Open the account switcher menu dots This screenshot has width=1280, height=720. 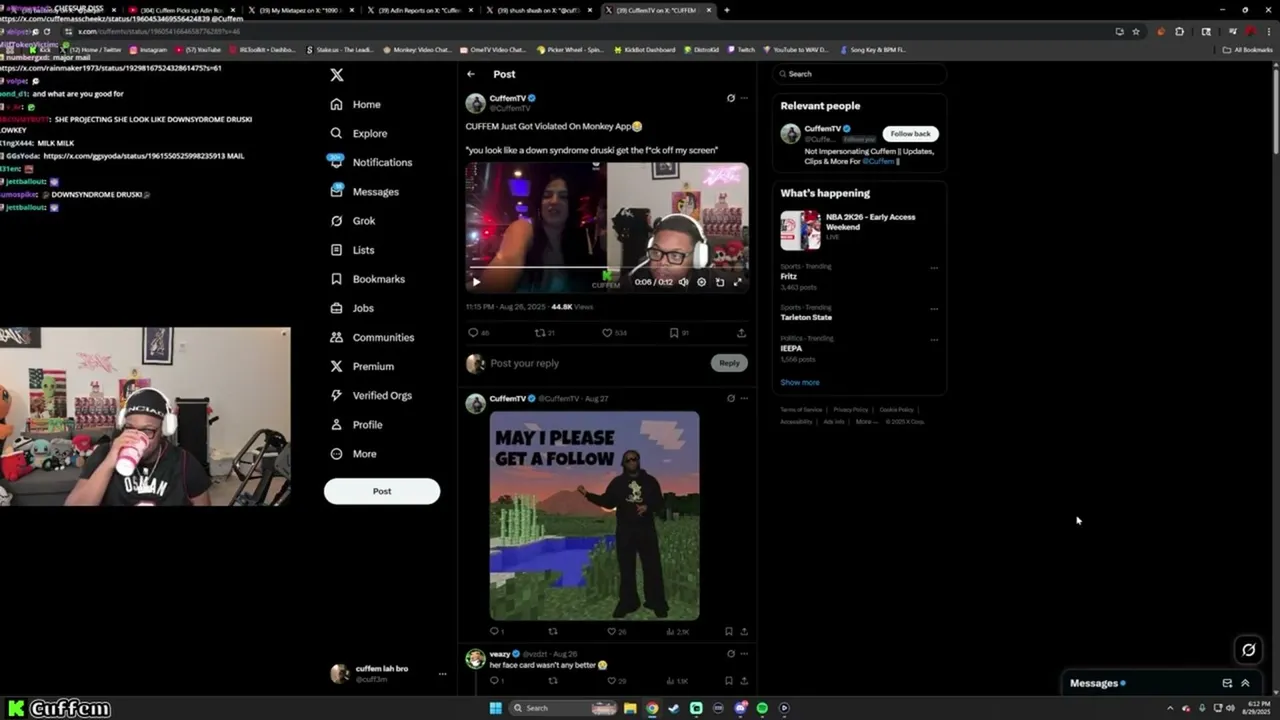[442, 674]
